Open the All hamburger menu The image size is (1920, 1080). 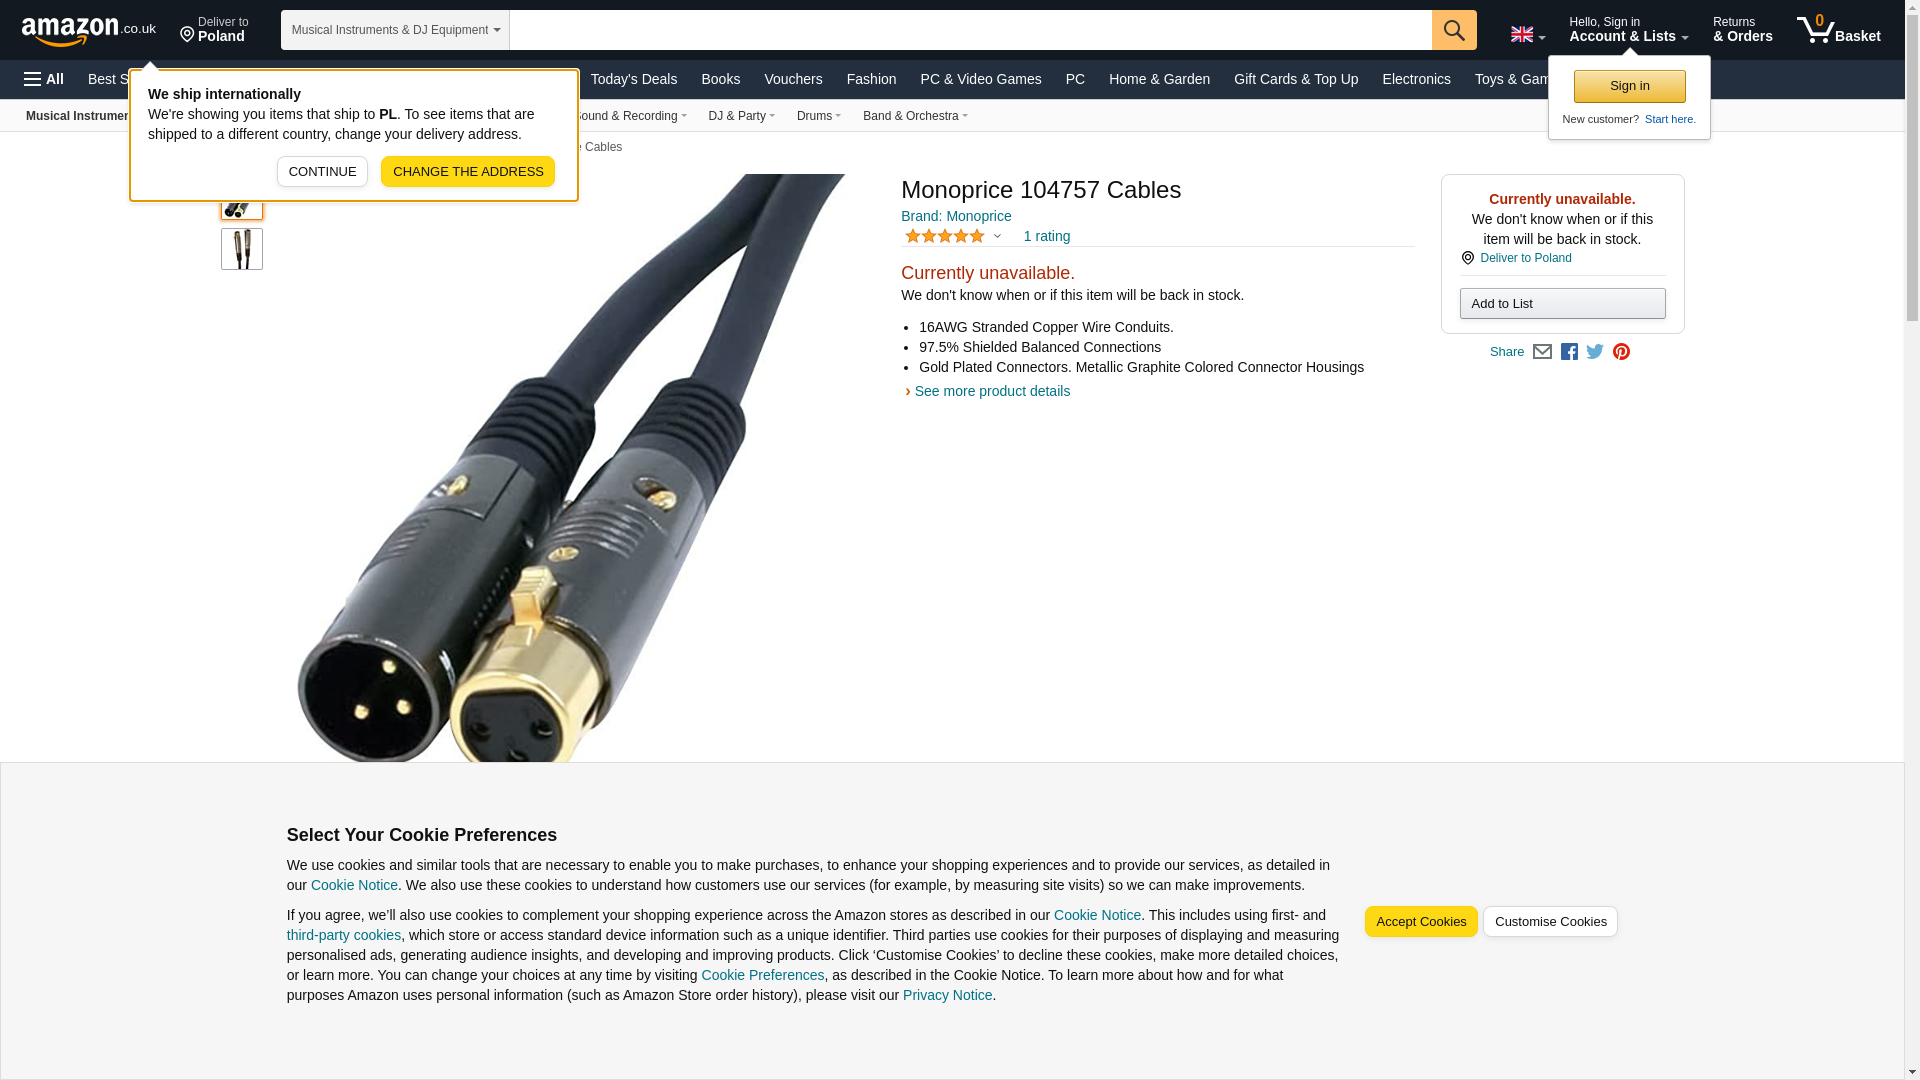pyautogui.click(x=44, y=79)
